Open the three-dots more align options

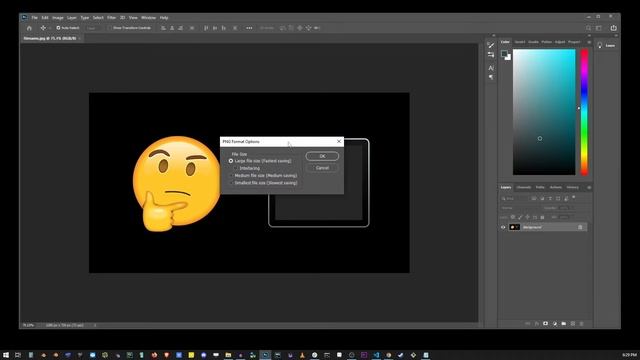click(x=249, y=28)
